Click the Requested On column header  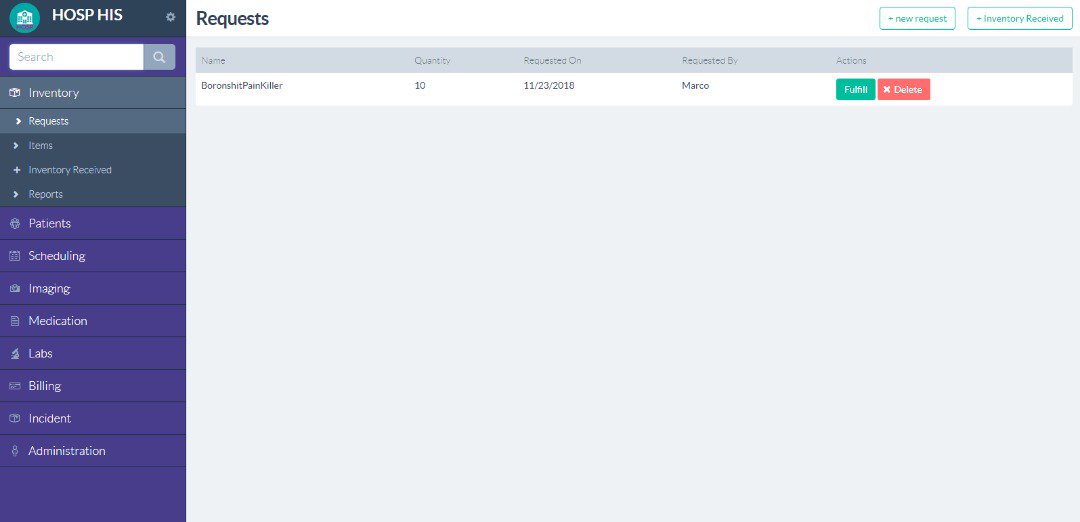pyautogui.click(x=552, y=61)
